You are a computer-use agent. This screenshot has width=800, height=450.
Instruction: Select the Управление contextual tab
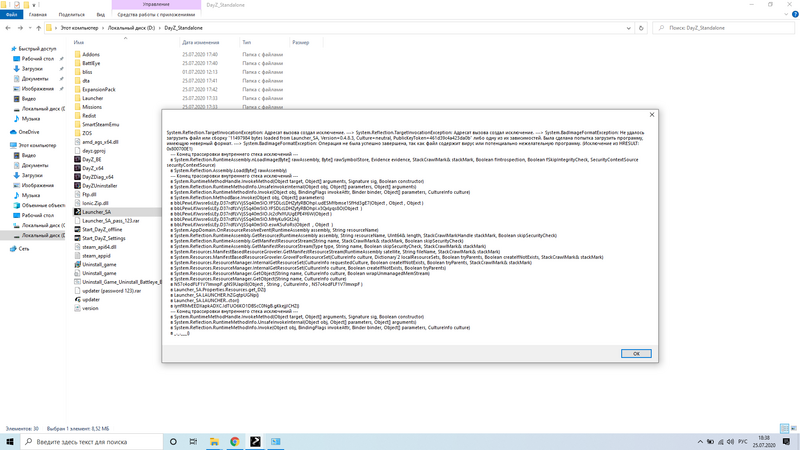[156, 5]
